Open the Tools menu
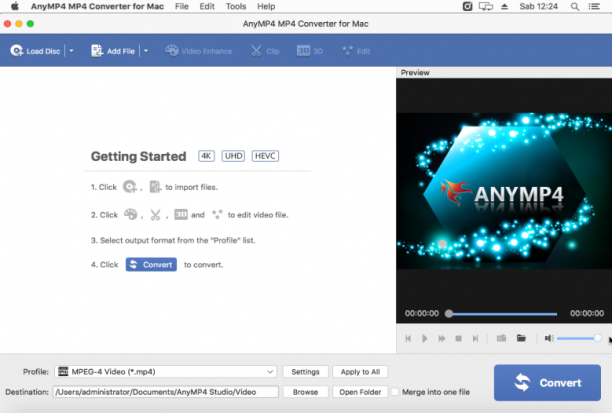This screenshot has height=413, width=612. point(236,6)
